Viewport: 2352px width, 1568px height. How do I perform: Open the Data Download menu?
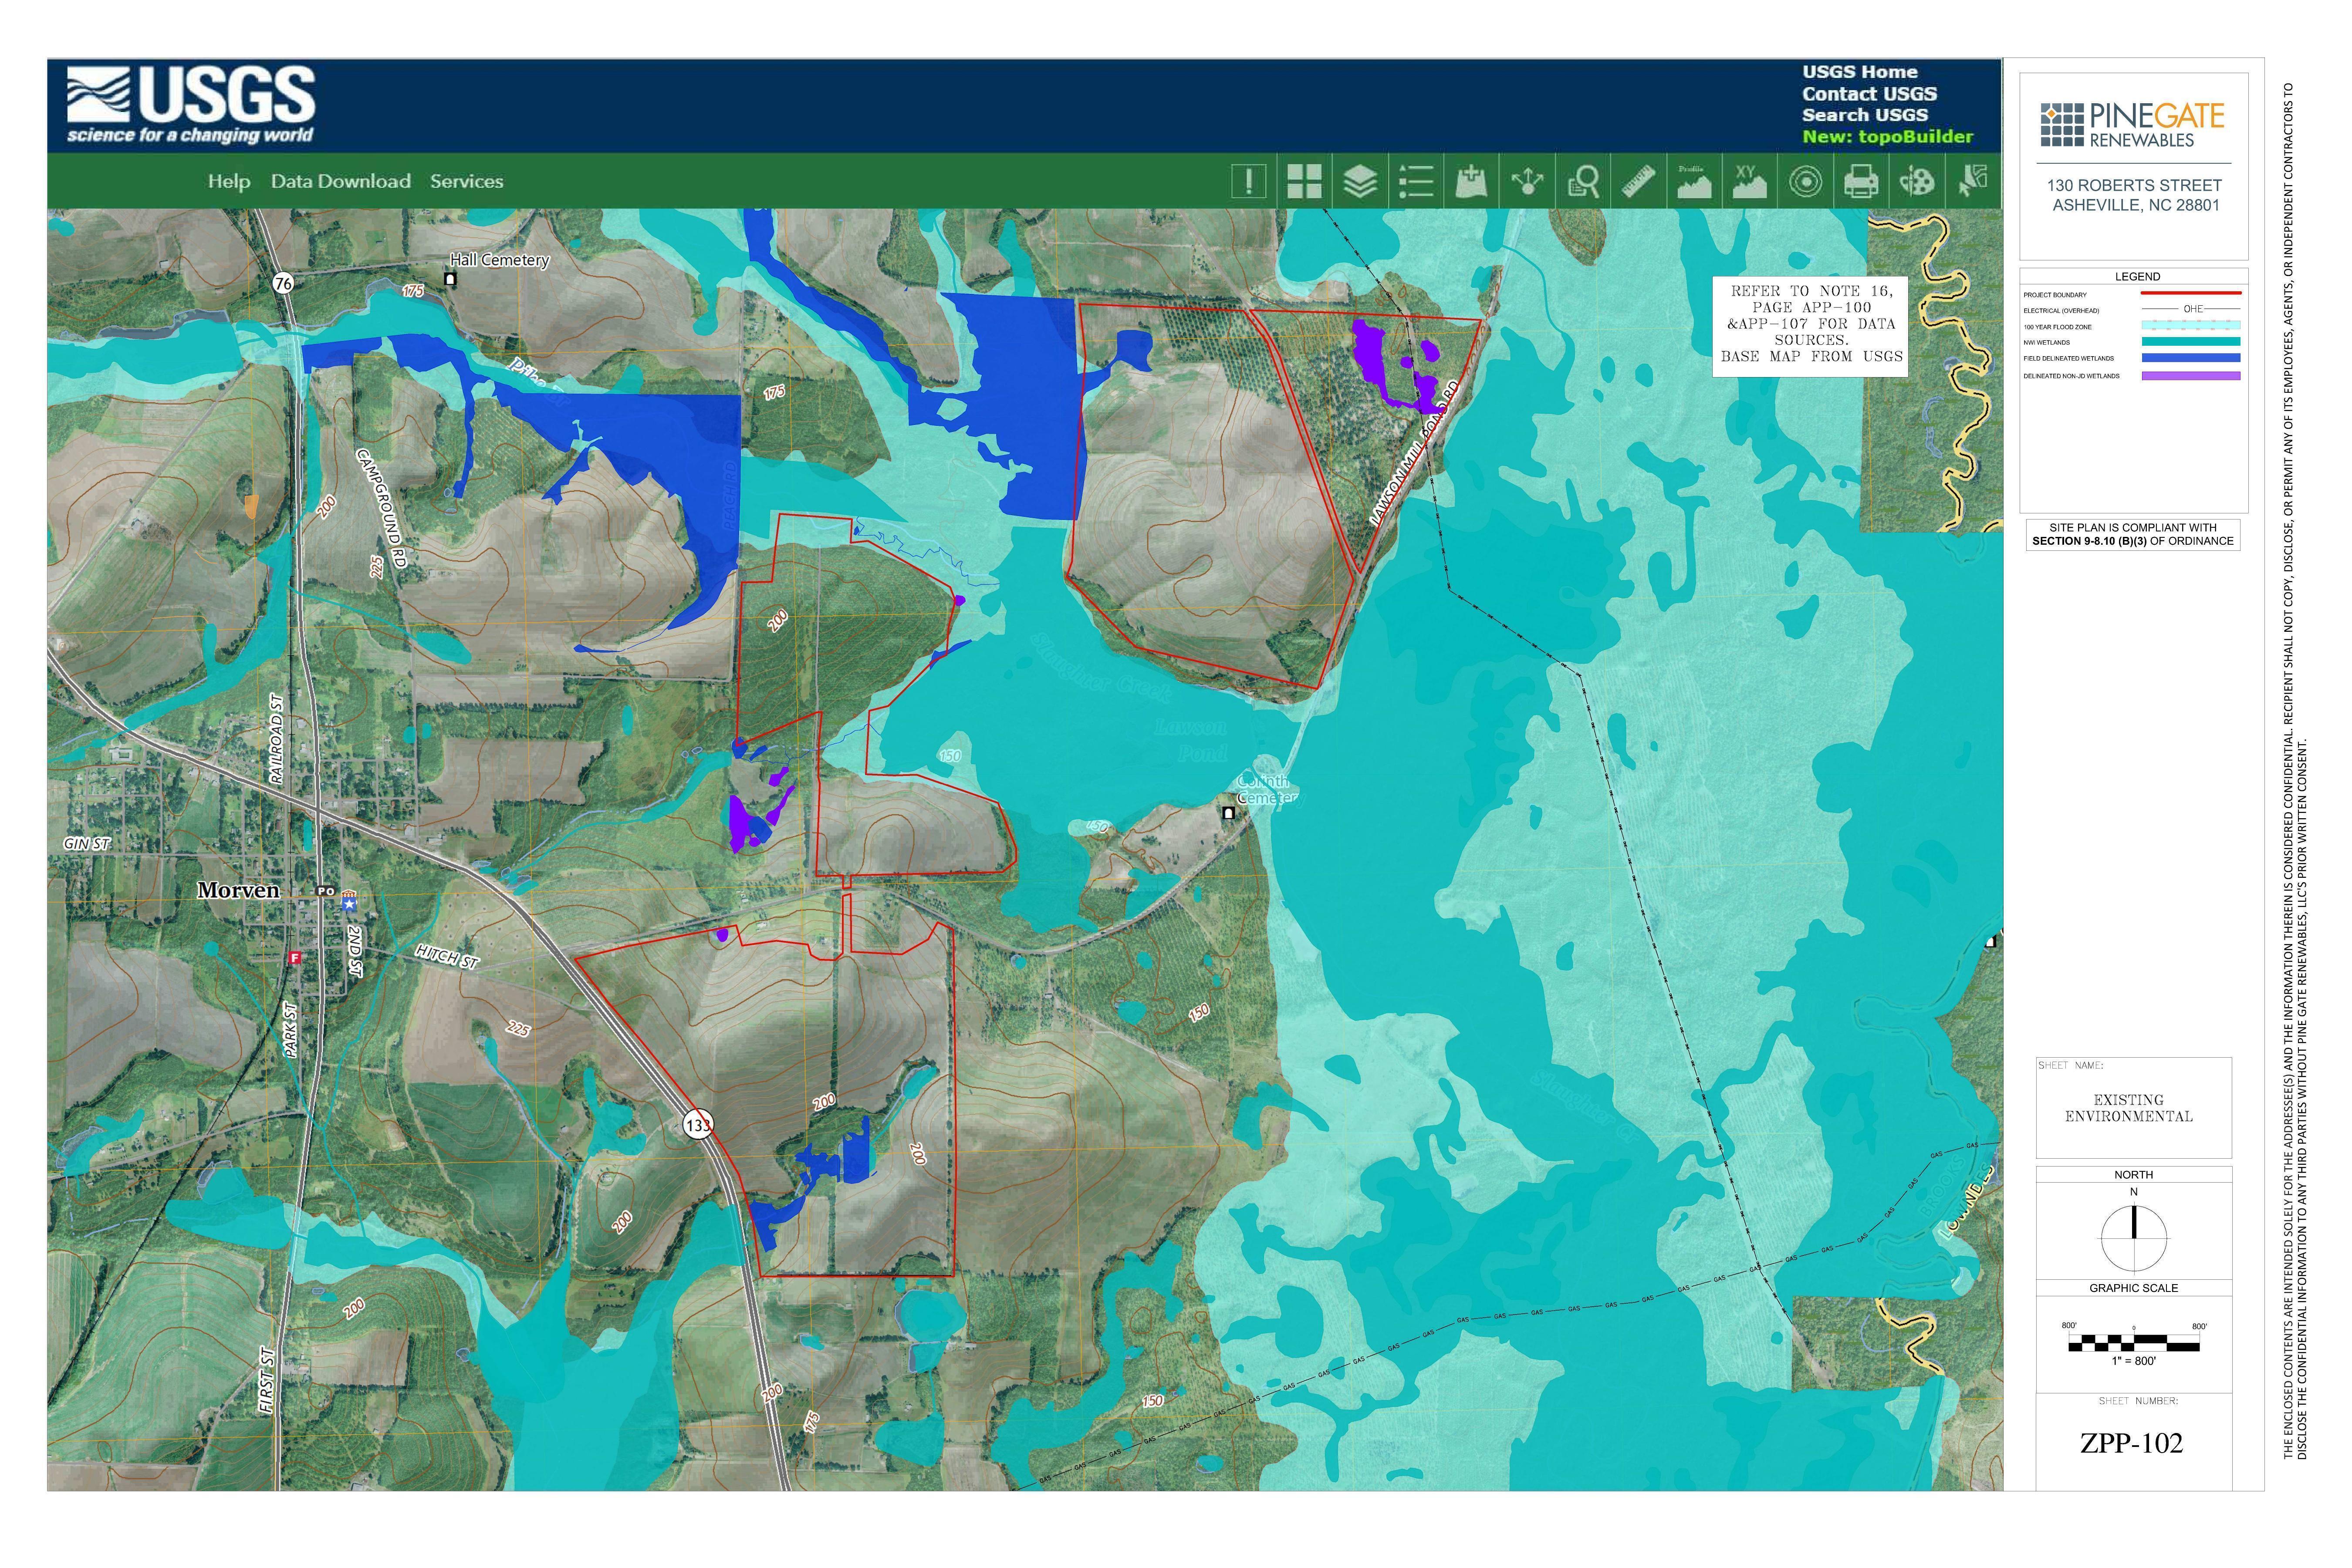coord(340,181)
